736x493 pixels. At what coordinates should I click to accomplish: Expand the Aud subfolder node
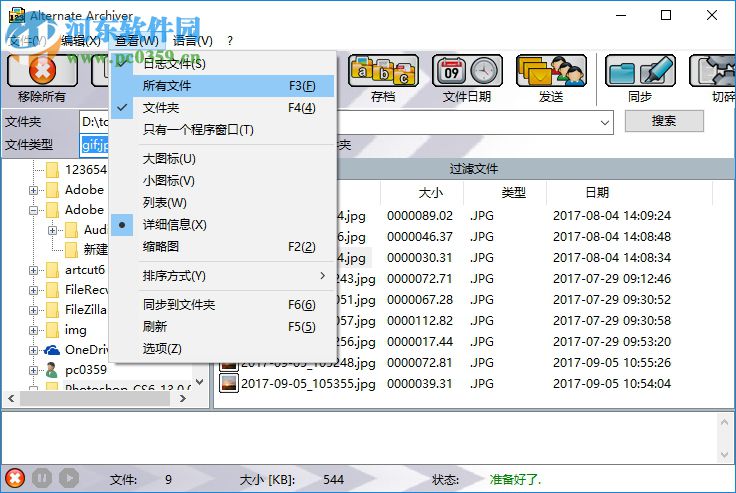click(52, 230)
